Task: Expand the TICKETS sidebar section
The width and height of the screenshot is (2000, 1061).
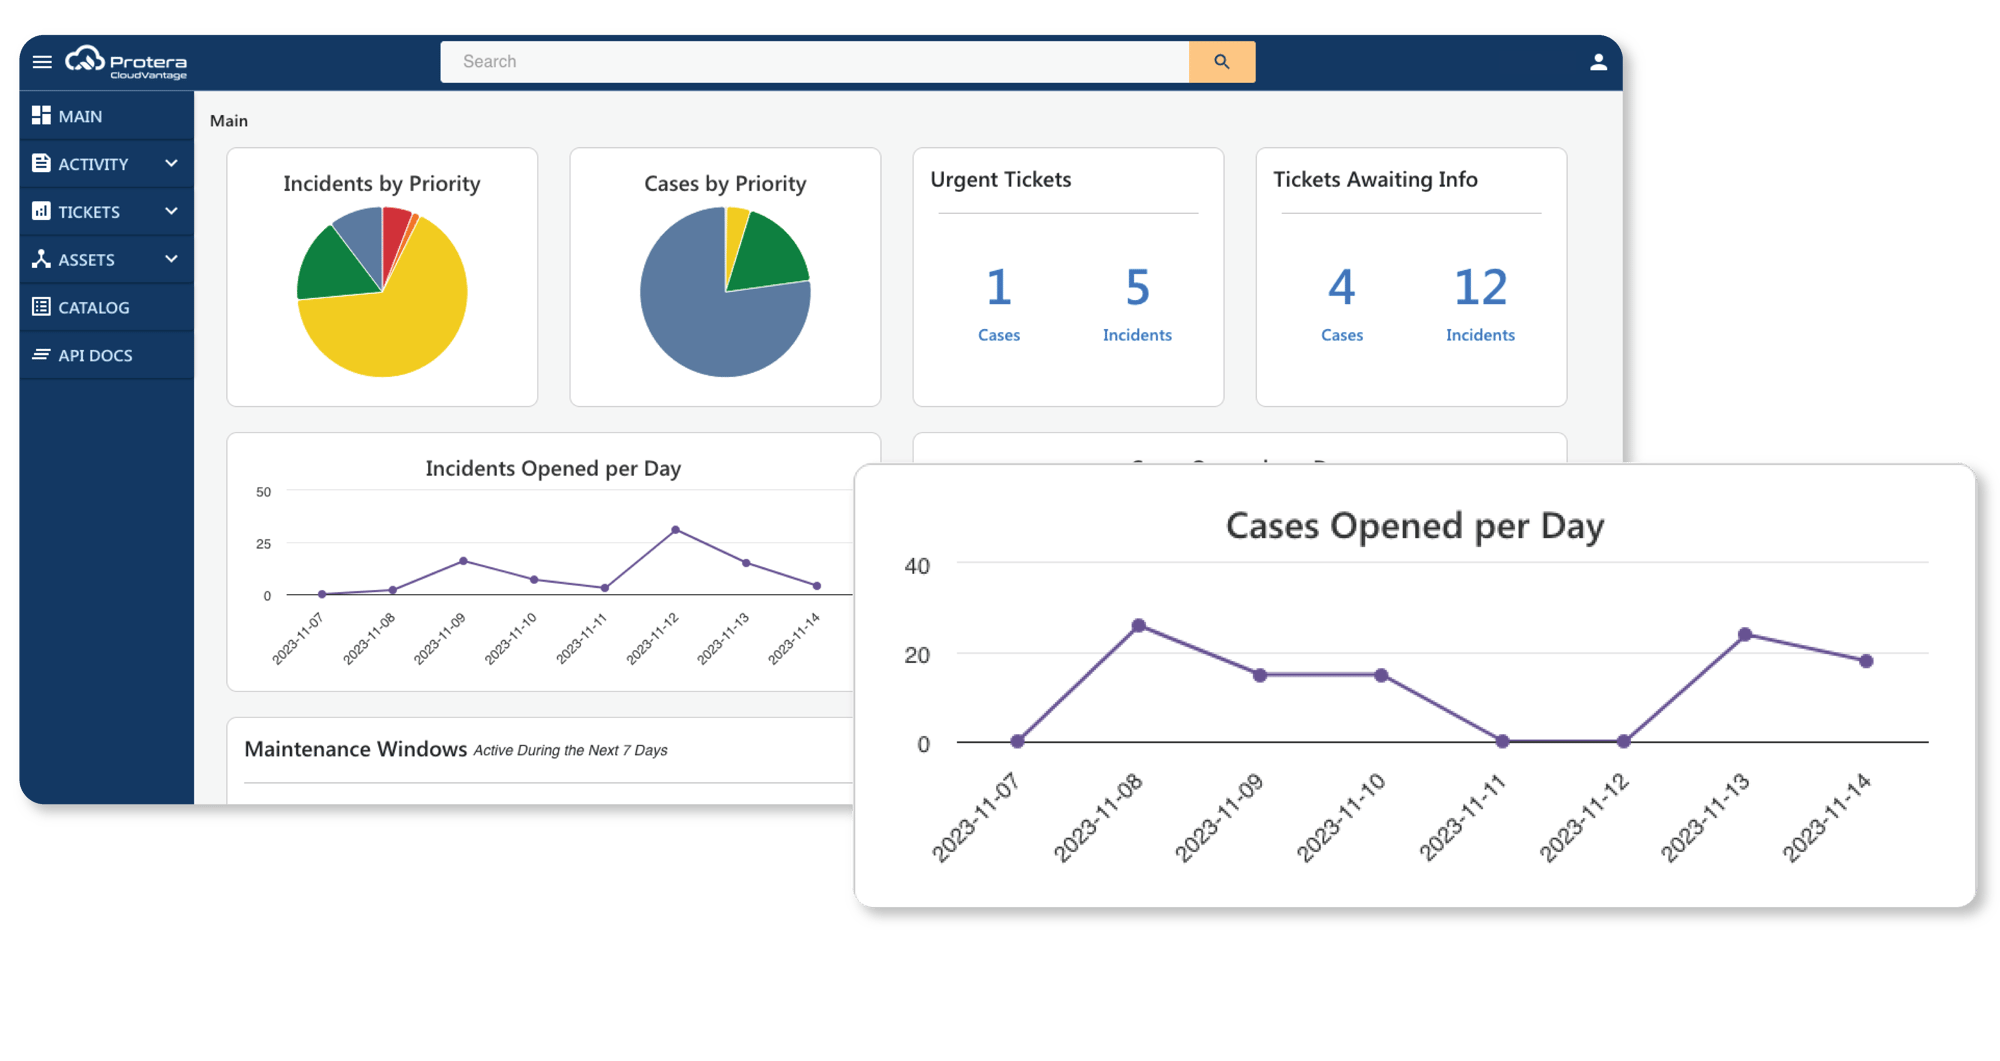Action: pyautogui.click(x=172, y=211)
